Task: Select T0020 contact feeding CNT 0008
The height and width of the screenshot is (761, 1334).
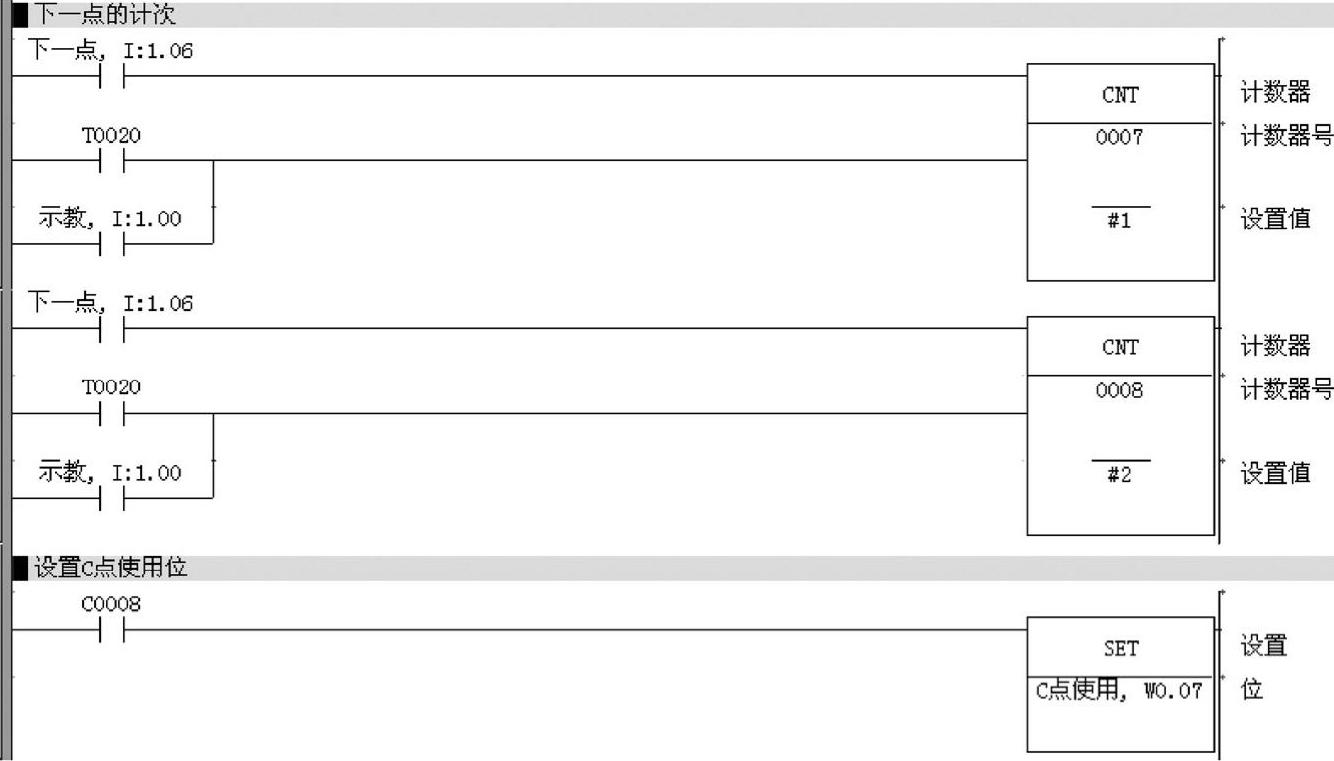Action: 112,412
